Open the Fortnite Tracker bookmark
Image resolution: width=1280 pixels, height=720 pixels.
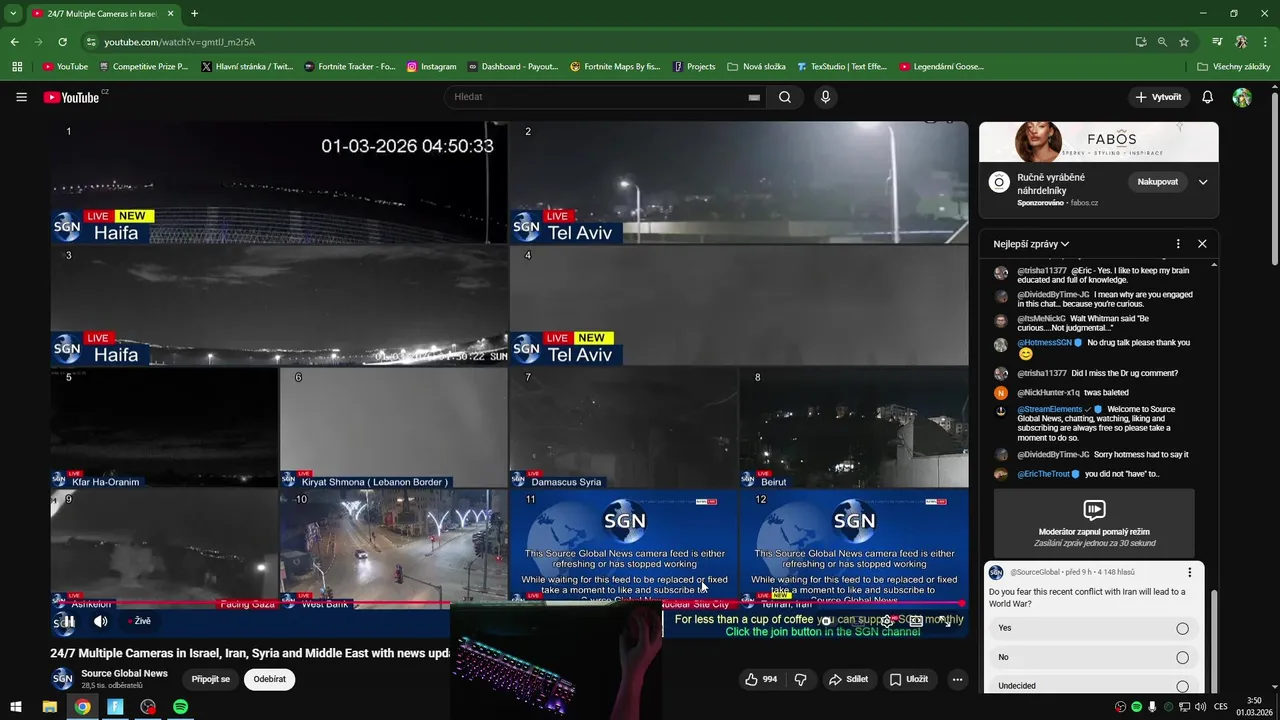click(x=350, y=67)
